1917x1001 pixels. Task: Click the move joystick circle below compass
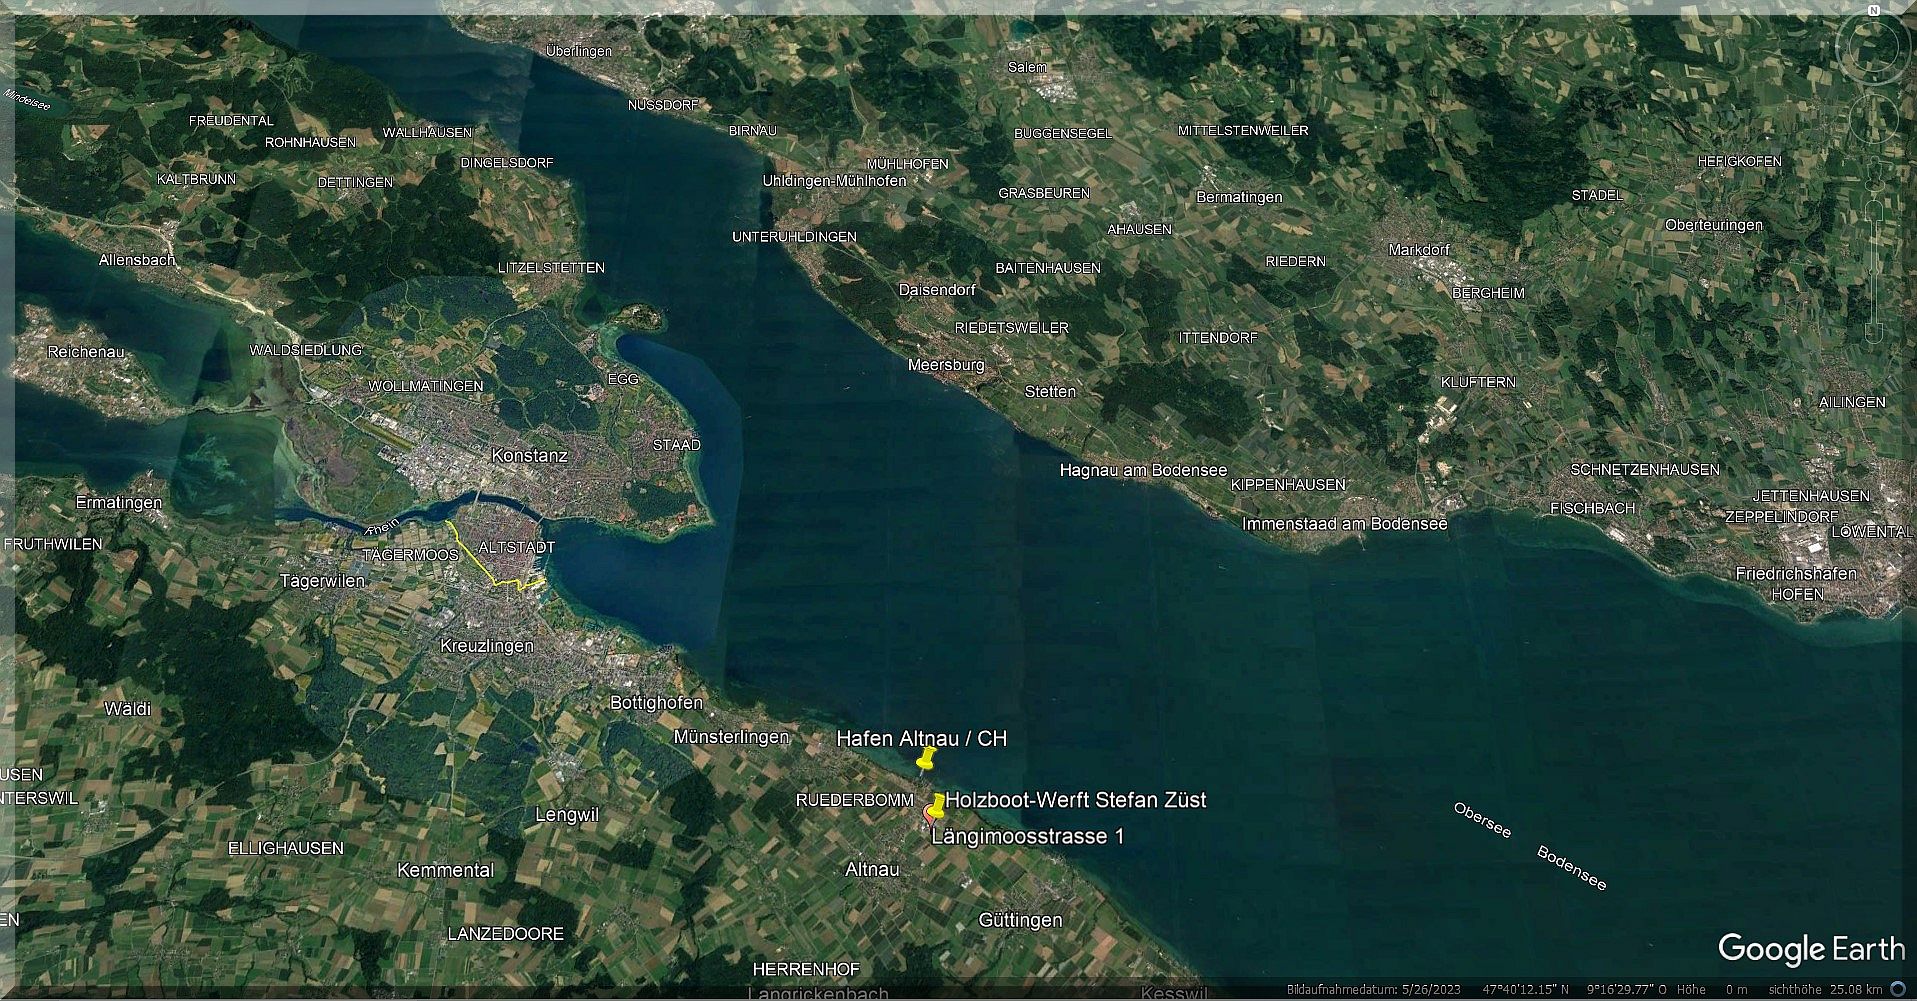coord(1873,118)
